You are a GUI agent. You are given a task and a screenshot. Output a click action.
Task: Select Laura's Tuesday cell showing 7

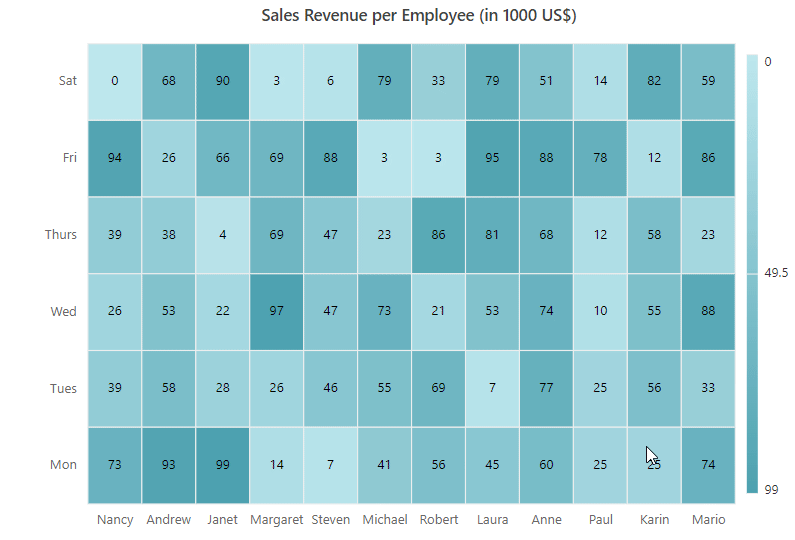point(492,389)
